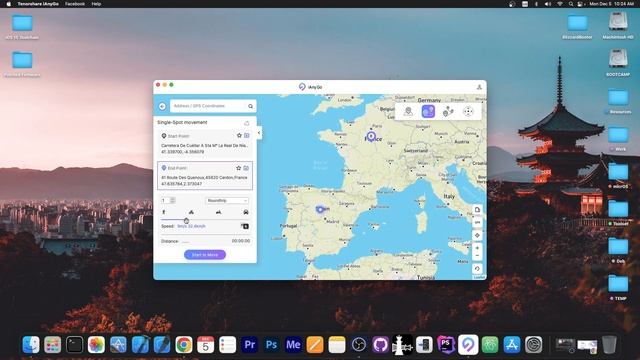Viewport: 640px width, 360px height.
Task: Zoom in the map
Action: pyautogui.click(x=477, y=248)
